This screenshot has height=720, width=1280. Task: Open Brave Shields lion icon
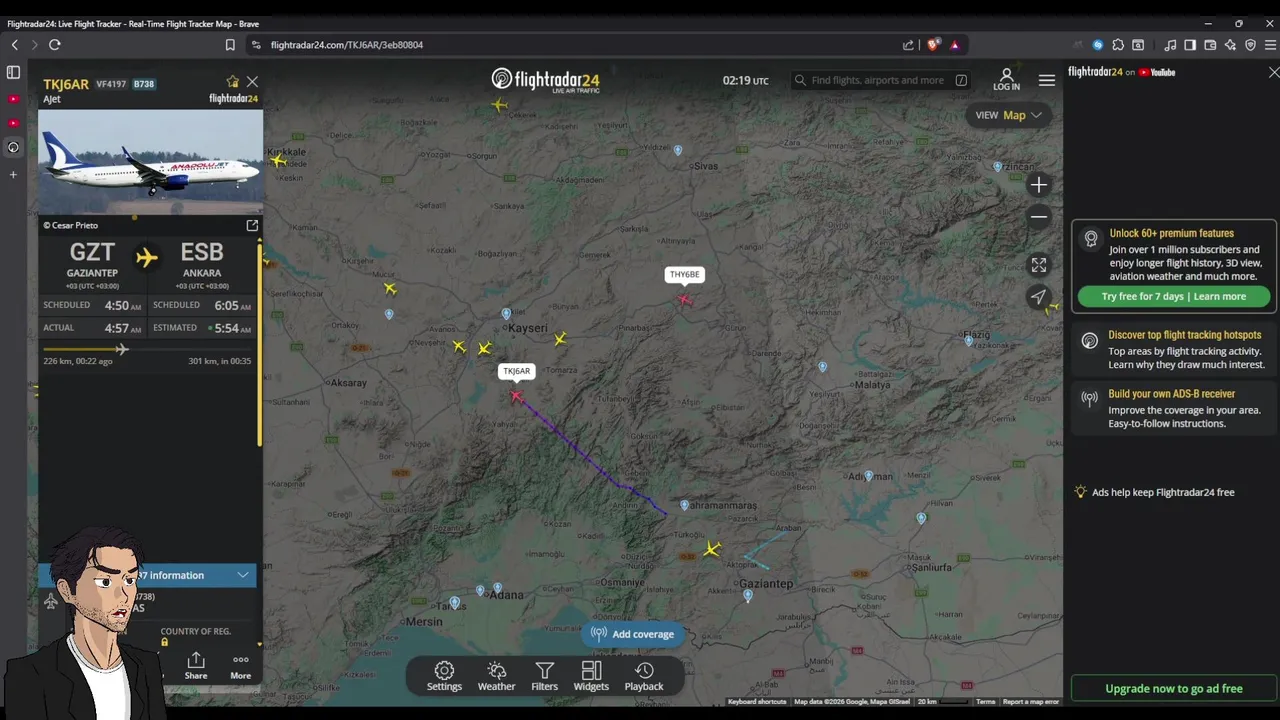click(x=933, y=45)
